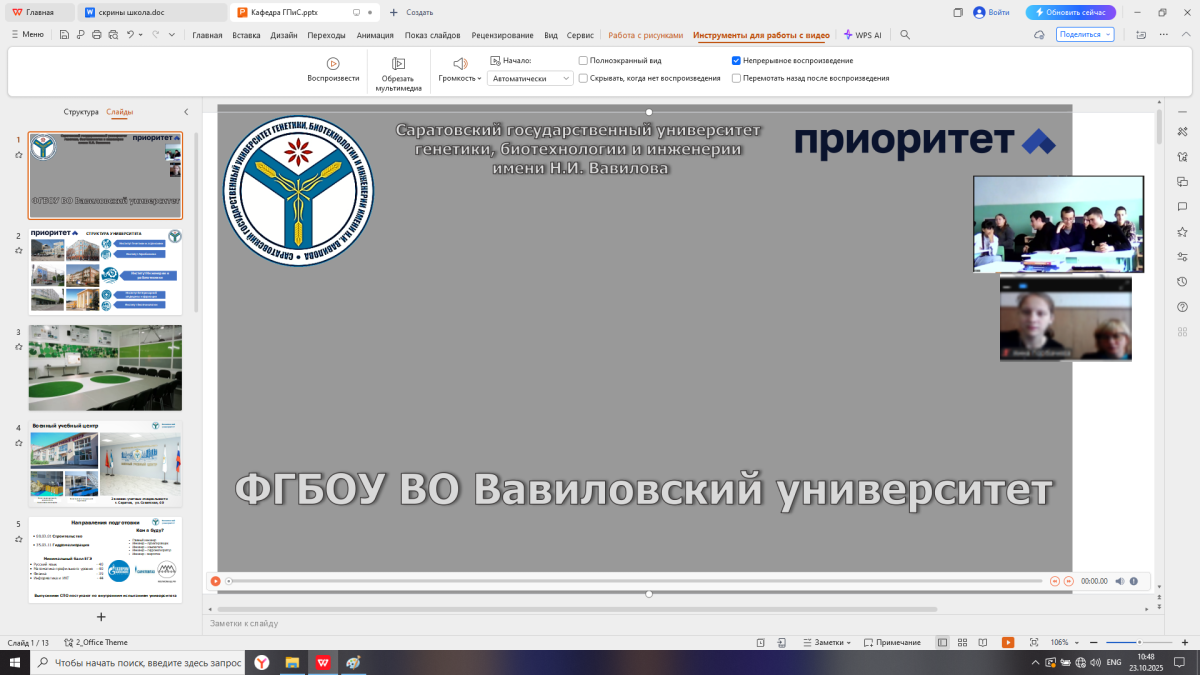Add new slide with plus icon
Viewport: 1200px width, 675px height.
tap(101, 617)
